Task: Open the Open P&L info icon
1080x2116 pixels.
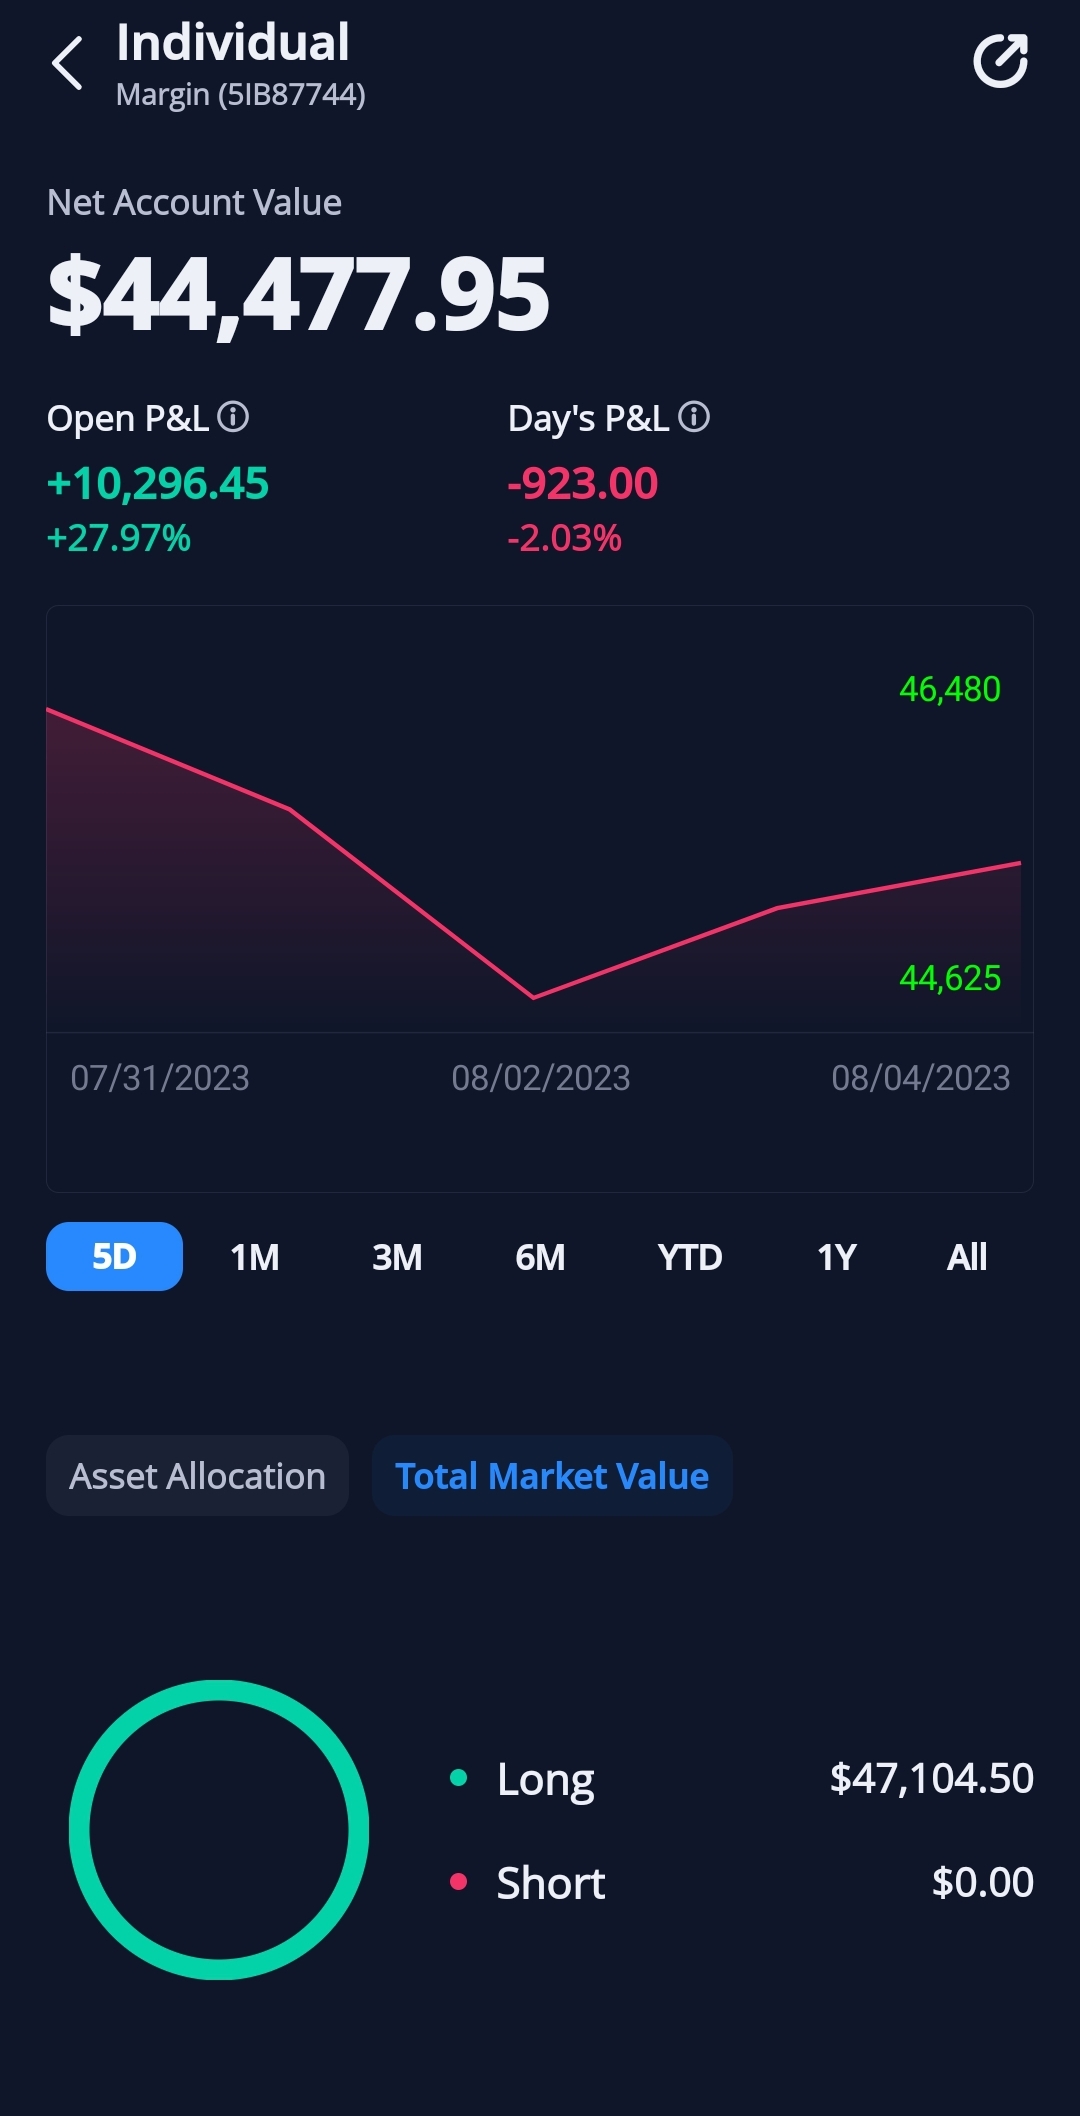Action: (233, 416)
